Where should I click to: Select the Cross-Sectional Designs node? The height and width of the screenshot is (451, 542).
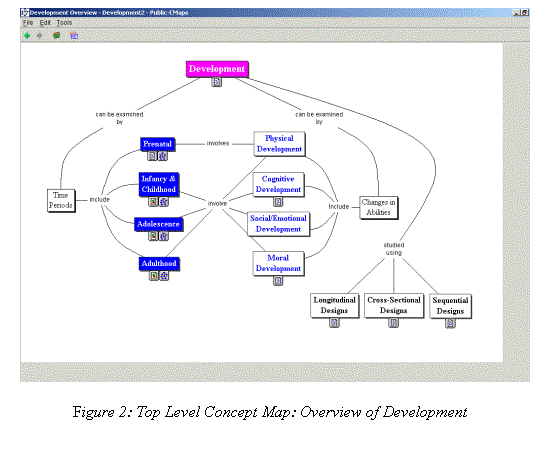tap(394, 306)
